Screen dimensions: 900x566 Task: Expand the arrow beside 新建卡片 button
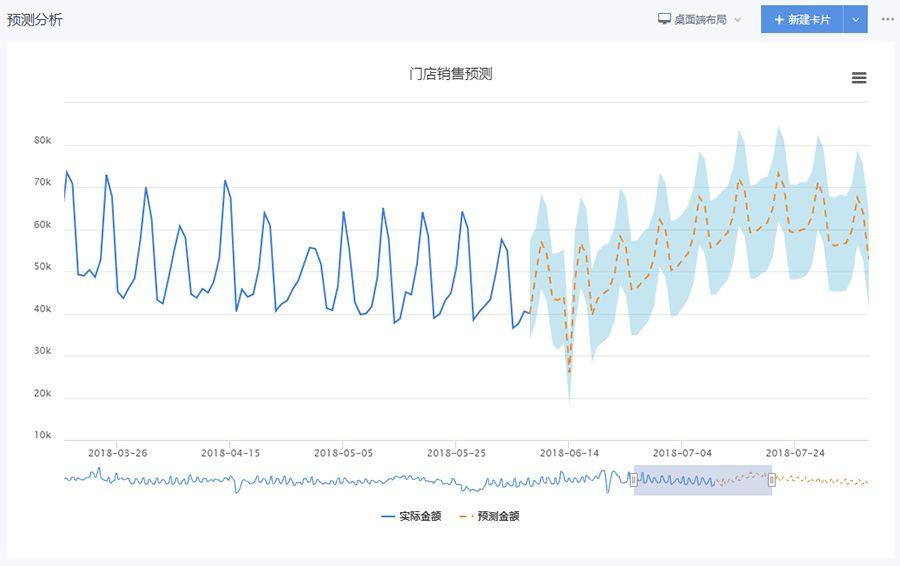click(855, 20)
